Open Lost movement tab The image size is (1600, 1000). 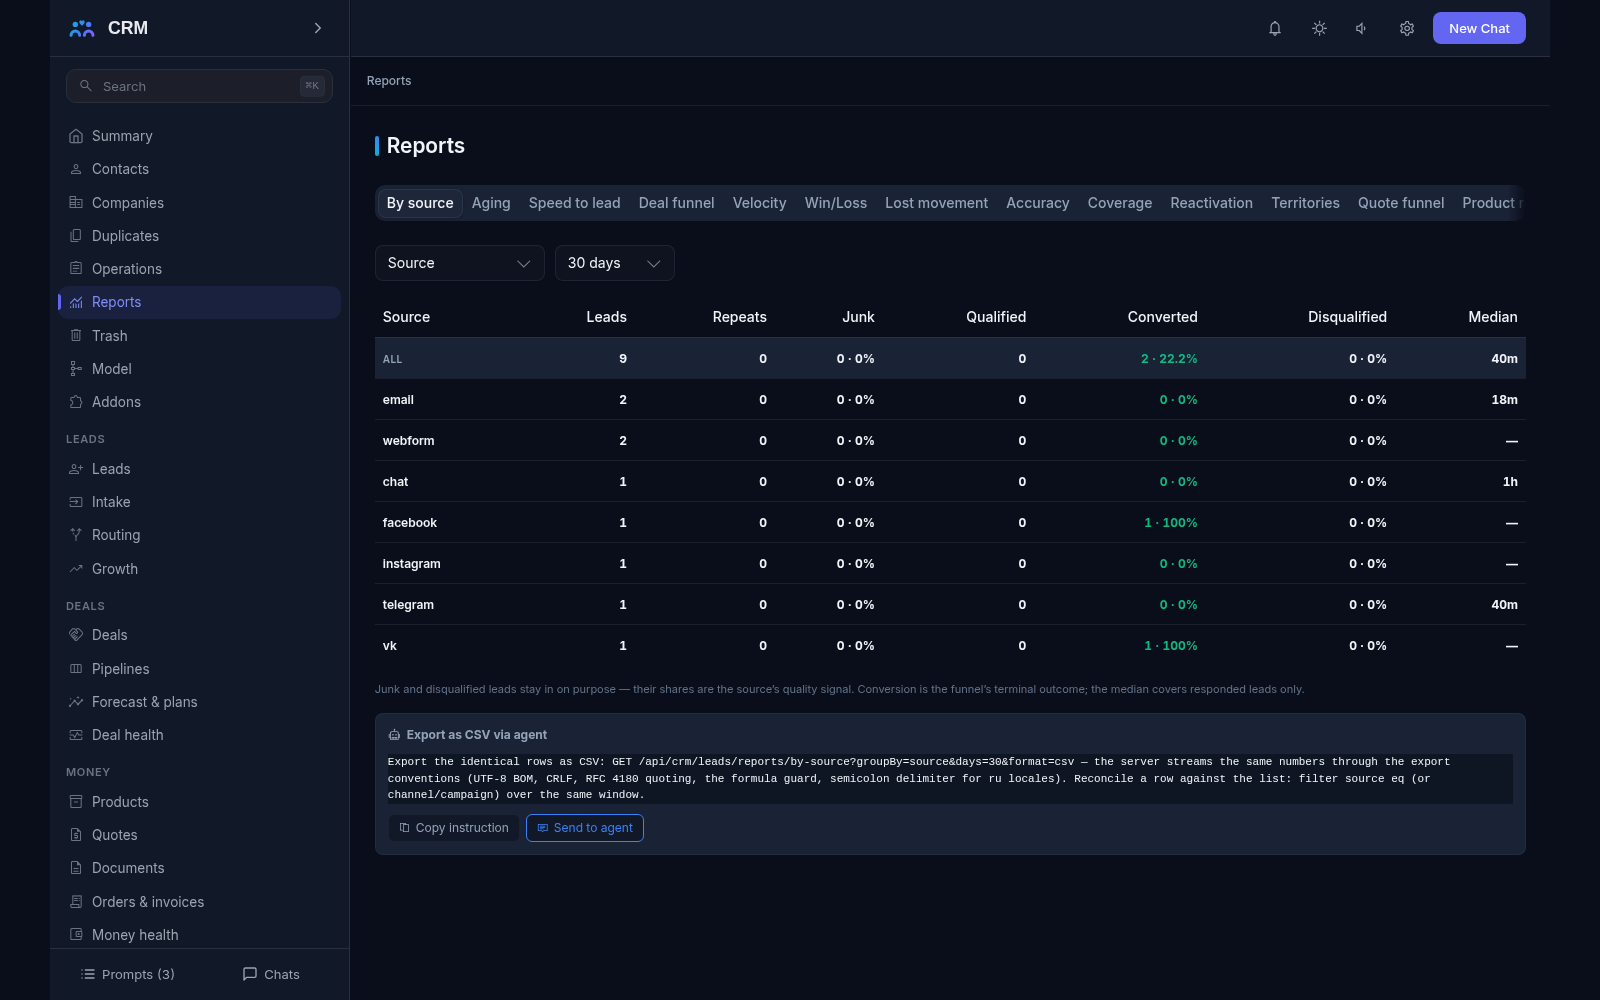point(936,203)
